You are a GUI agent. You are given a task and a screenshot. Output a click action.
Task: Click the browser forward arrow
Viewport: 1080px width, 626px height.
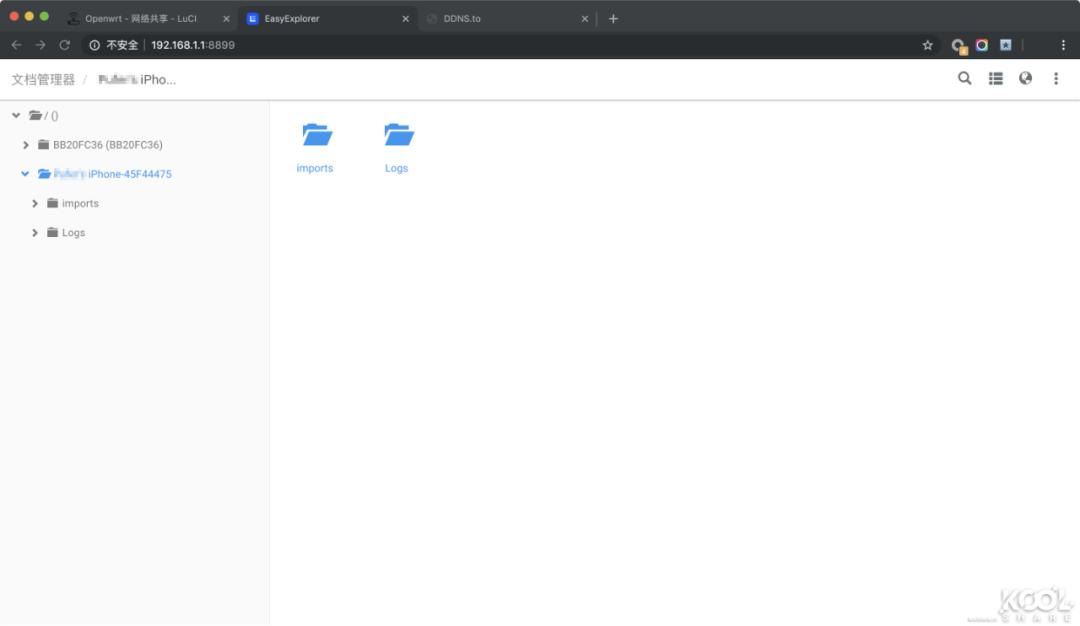[x=41, y=45]
